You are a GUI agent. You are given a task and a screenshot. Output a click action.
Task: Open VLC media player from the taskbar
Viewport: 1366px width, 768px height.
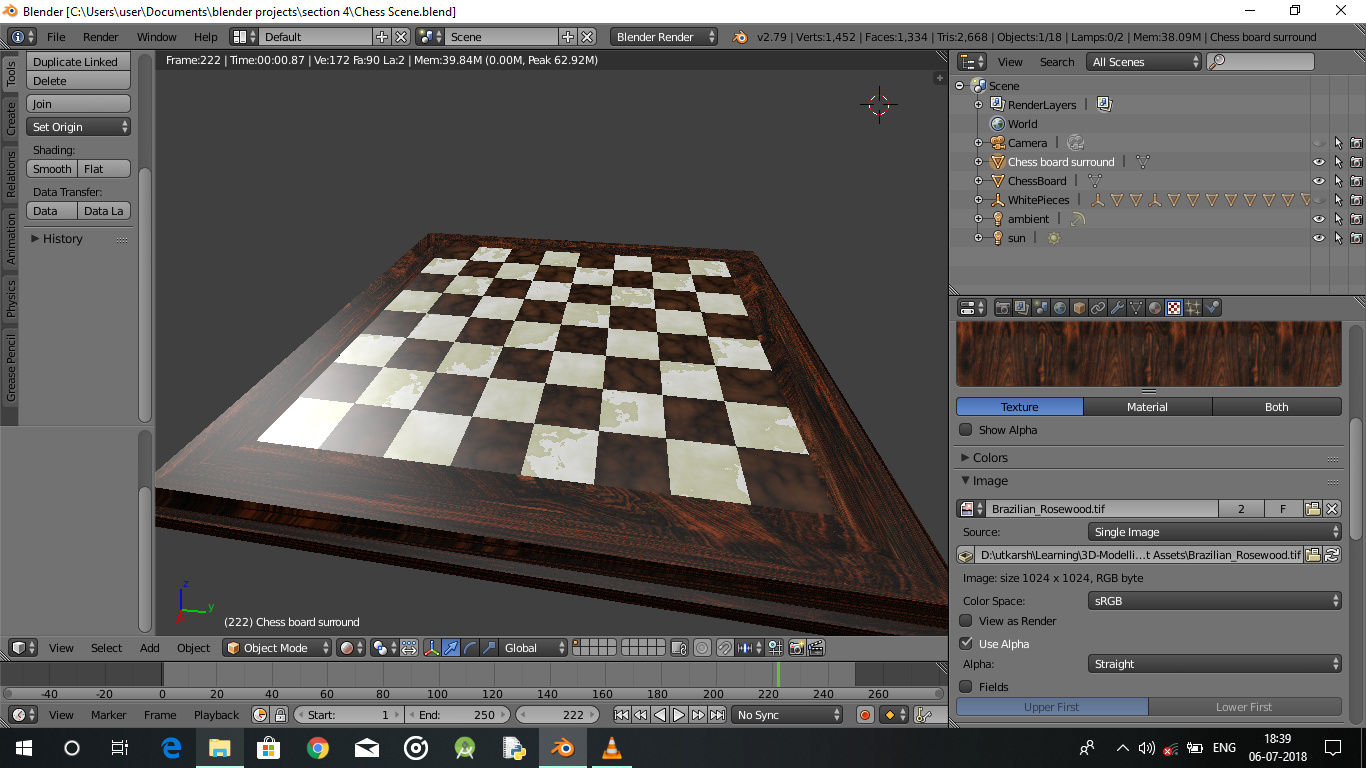(x=611, y=747)
